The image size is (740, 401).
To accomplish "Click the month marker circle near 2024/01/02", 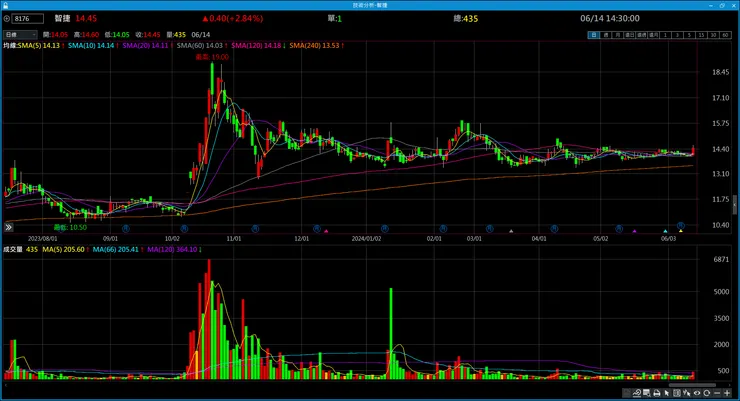I will coord(385,228).
